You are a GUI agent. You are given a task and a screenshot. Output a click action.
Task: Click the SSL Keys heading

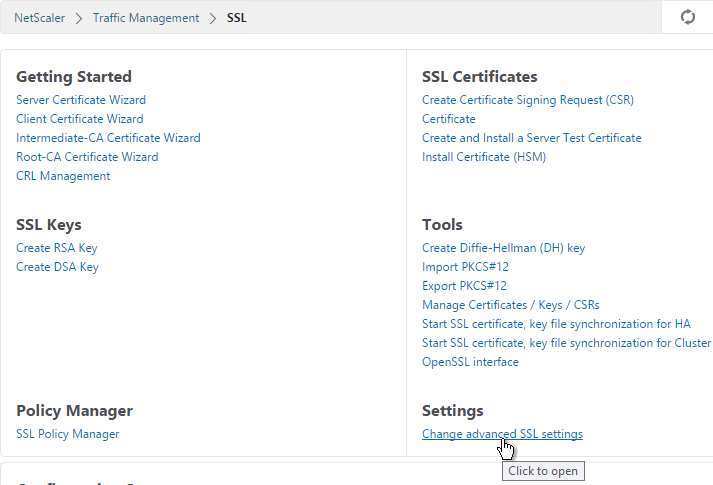click(x=49, y=225)
